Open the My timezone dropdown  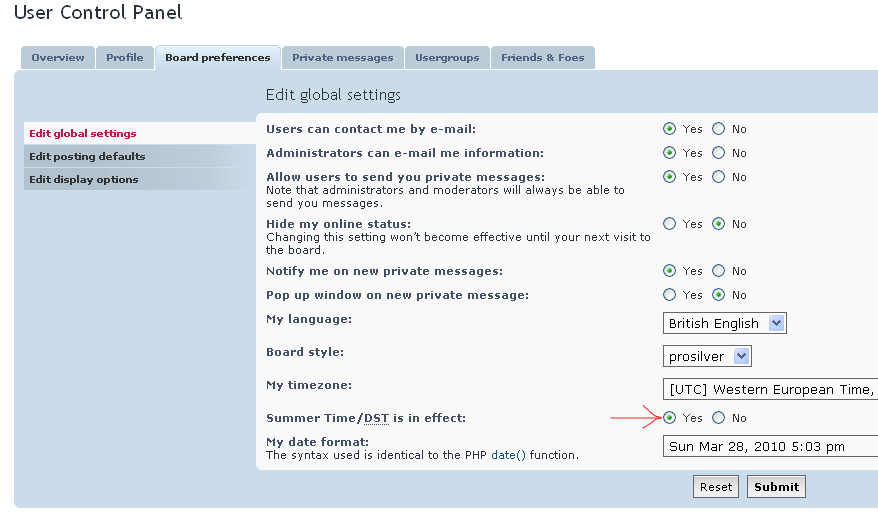click(x=770, y=389)
